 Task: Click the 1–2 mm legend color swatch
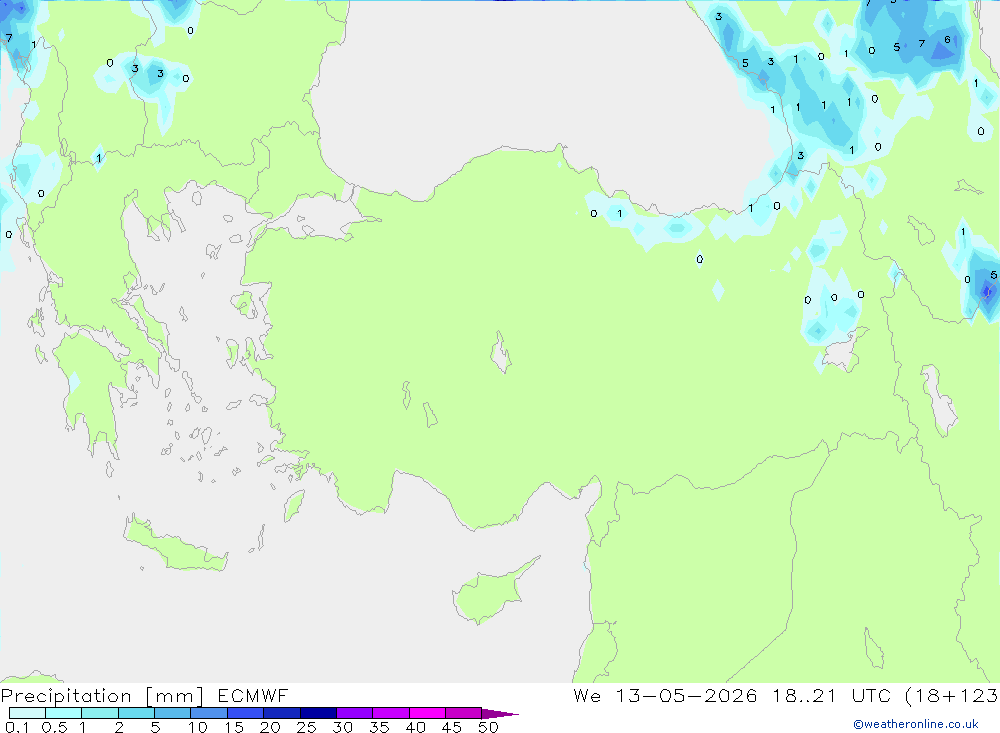pos(100,713)
